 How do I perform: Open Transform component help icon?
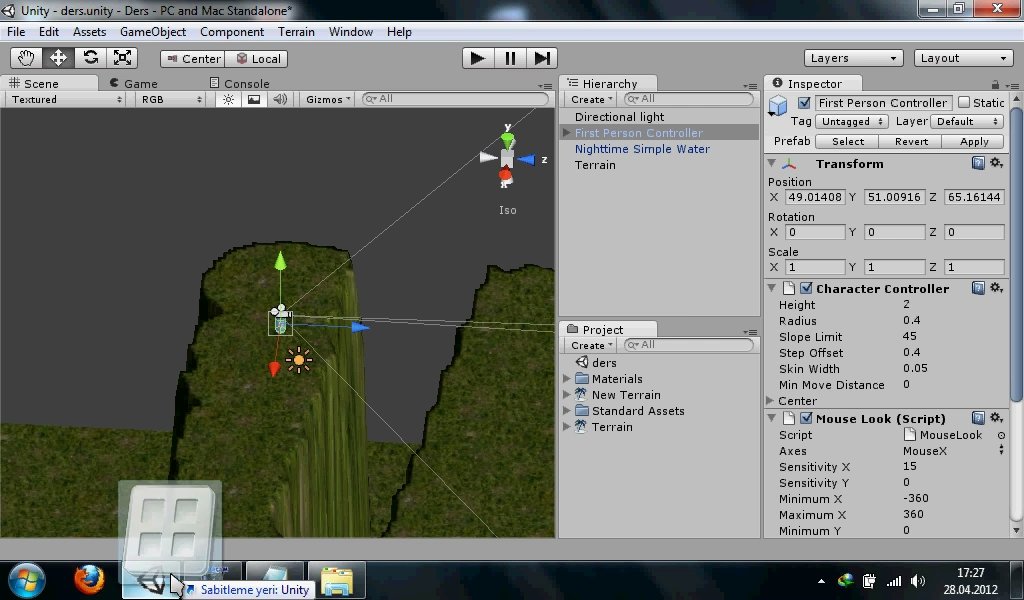pos(978,163)
